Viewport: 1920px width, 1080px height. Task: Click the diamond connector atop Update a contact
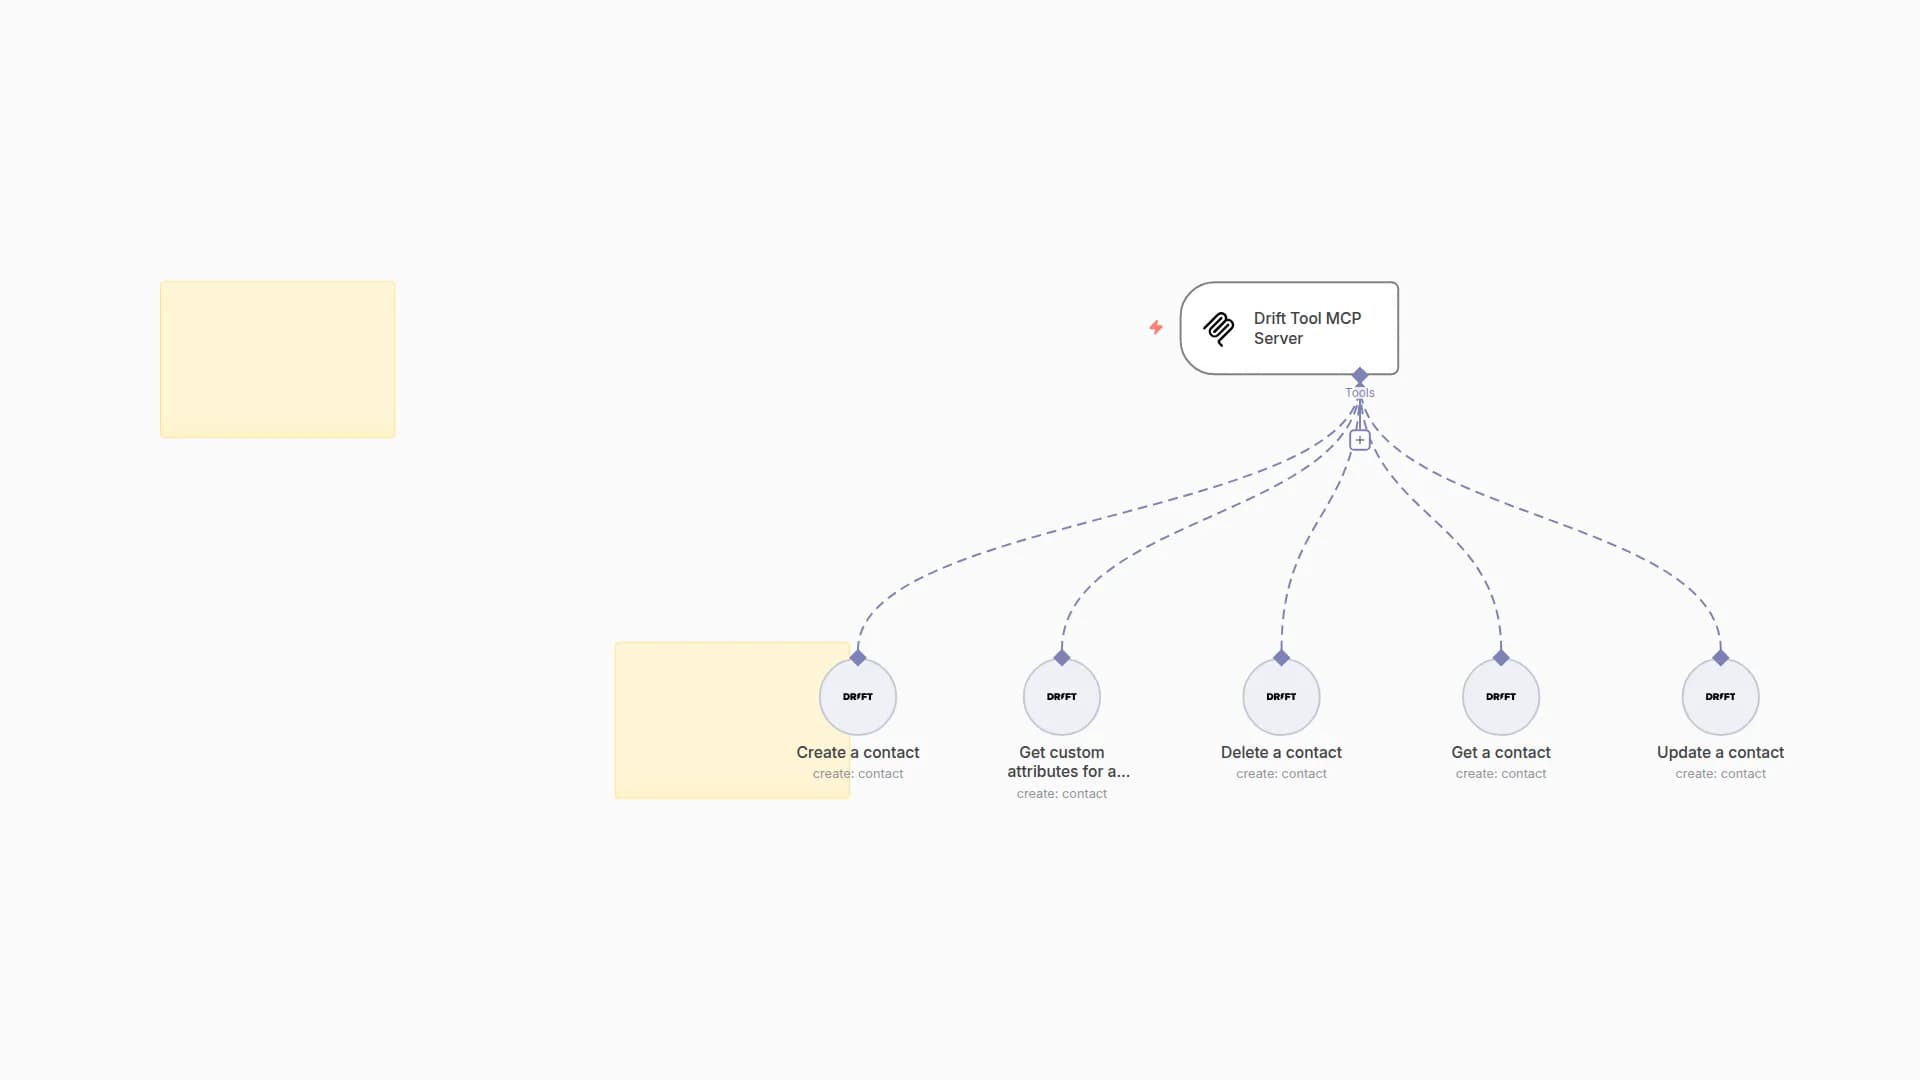pyautogui.click(x=1720, y=658)
